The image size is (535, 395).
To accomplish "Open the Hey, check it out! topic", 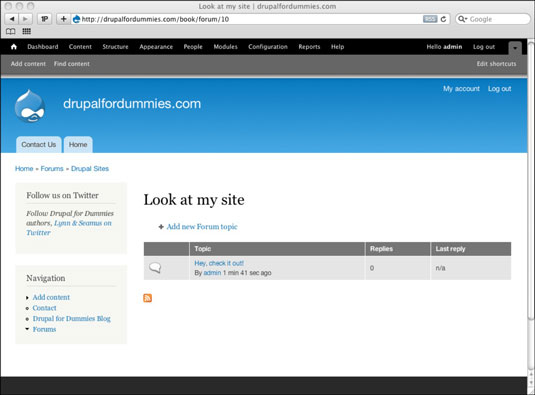I will (x=219, y=263).
